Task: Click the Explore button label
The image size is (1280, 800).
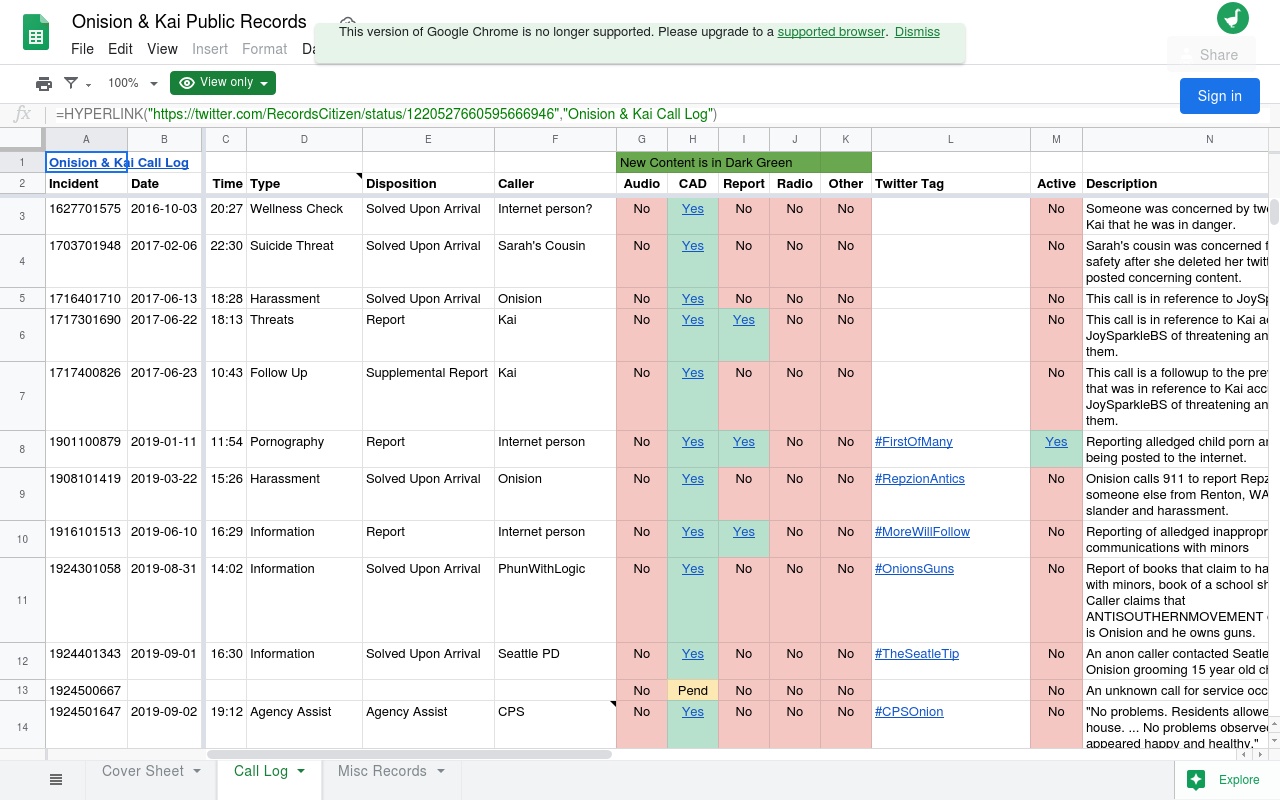Action: [x=1239, y=780]
